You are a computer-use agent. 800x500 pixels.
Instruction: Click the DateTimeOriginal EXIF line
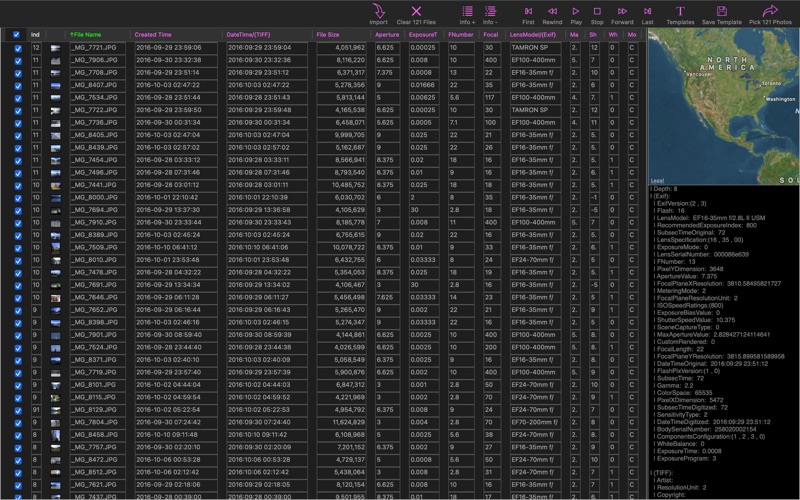click(x=712, y=364)
